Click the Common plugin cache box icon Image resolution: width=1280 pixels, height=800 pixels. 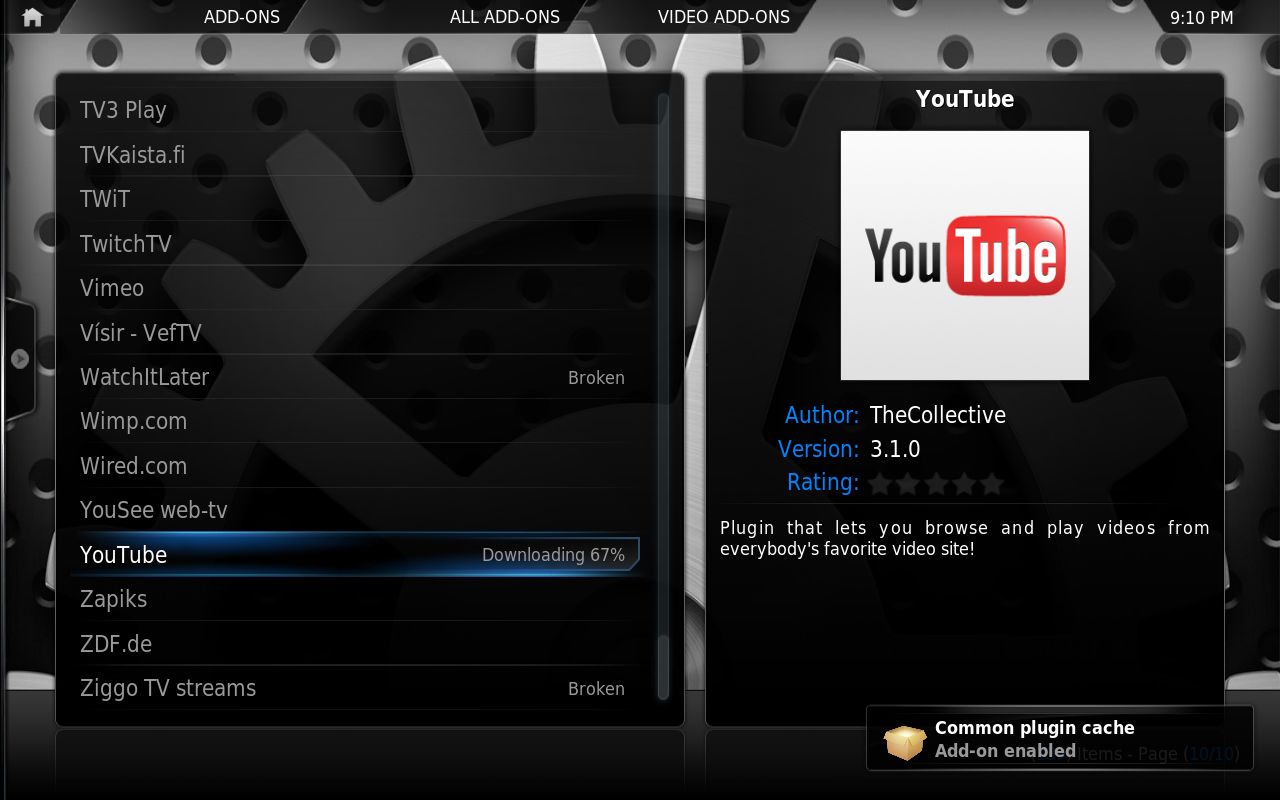point(905,741)
